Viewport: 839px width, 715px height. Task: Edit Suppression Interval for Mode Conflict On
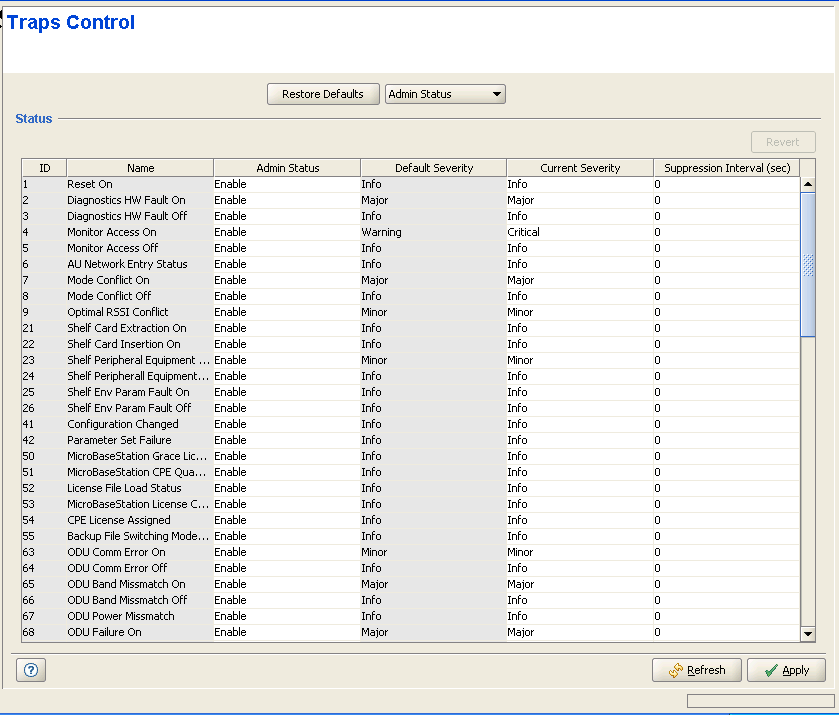[x=726, y=280]
